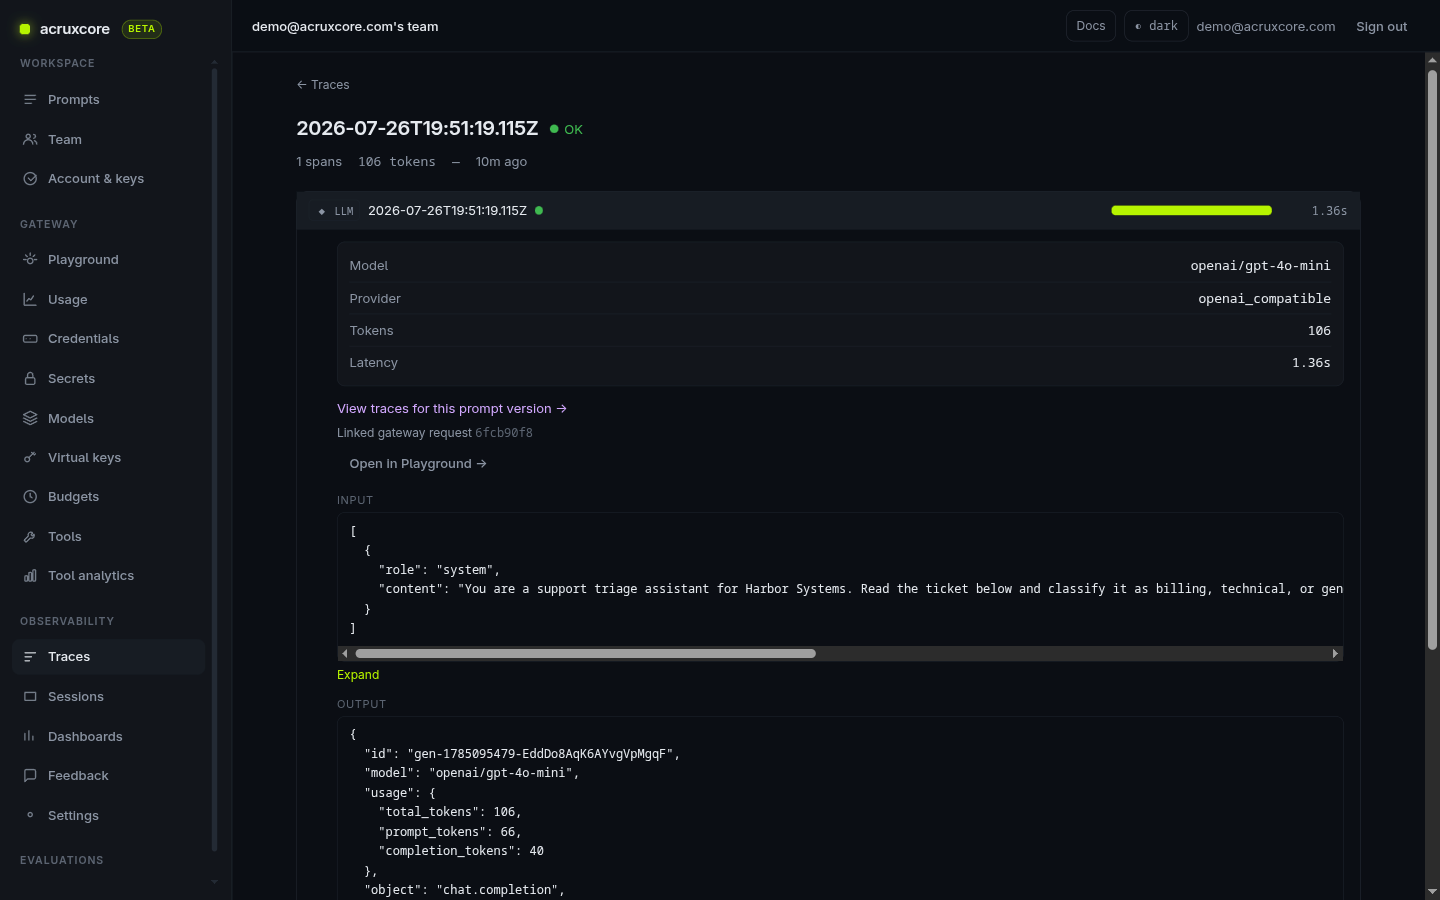Click Open in Playground button

pyautogui.click(x=418, y=464)
